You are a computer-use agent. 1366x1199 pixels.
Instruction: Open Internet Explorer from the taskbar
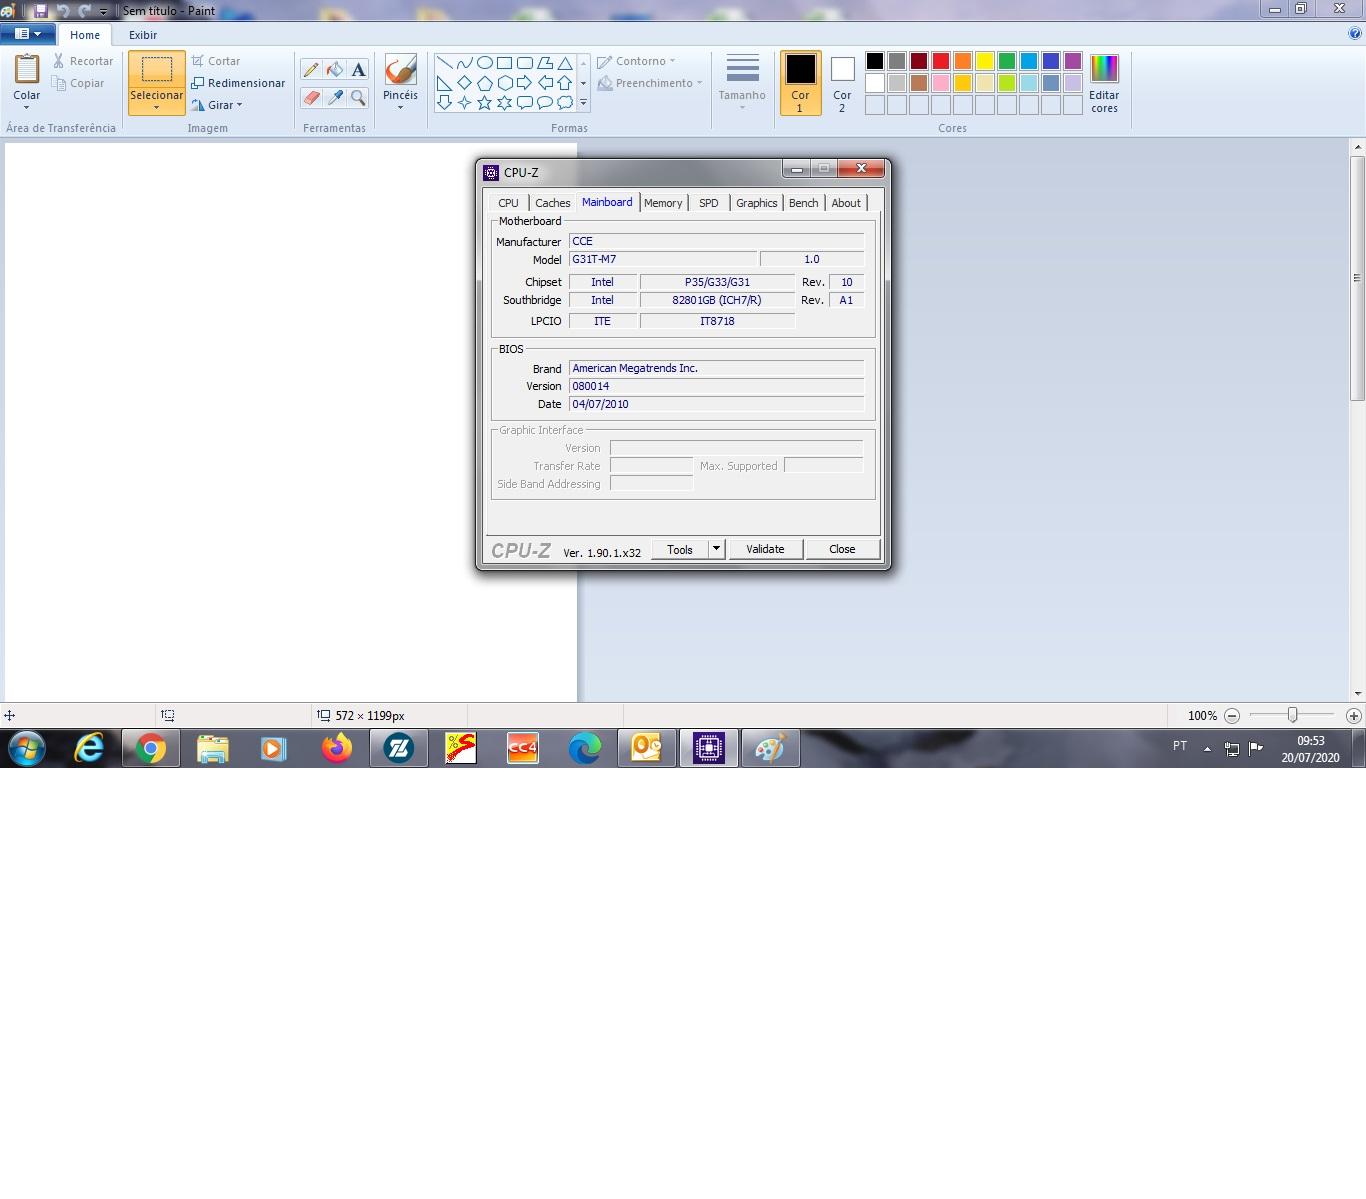89,748
